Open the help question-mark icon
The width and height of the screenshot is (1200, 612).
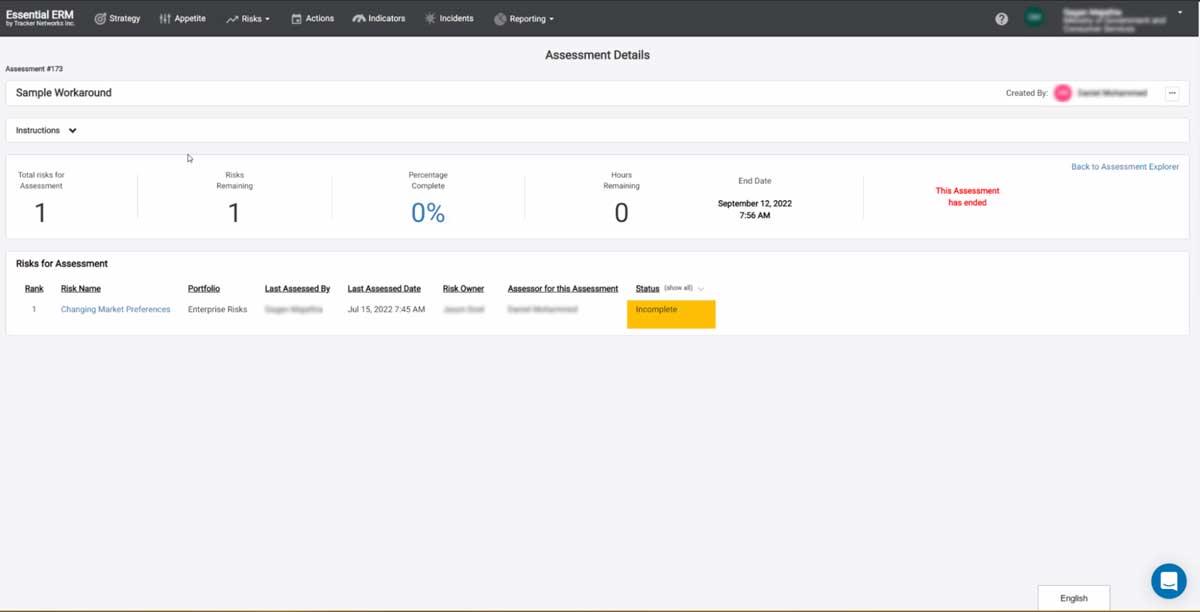click(1001, 18)
